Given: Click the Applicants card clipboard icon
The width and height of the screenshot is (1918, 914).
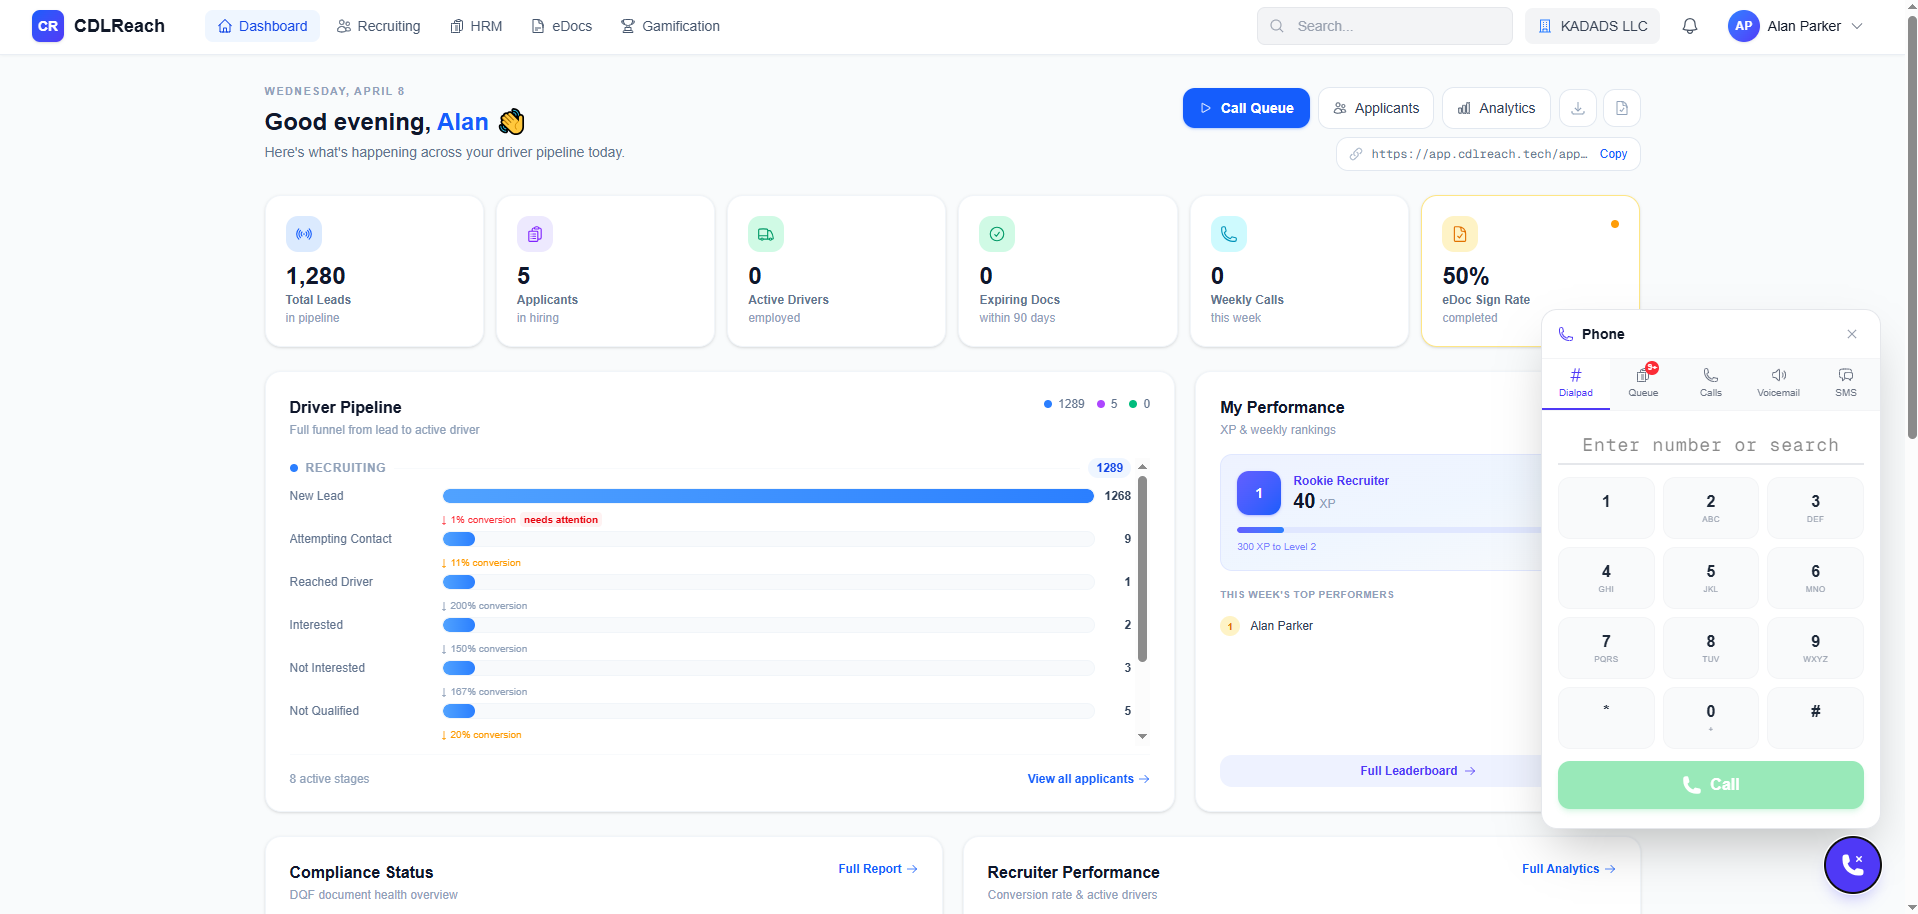Looking at the screenshot, I should (535, 234).
